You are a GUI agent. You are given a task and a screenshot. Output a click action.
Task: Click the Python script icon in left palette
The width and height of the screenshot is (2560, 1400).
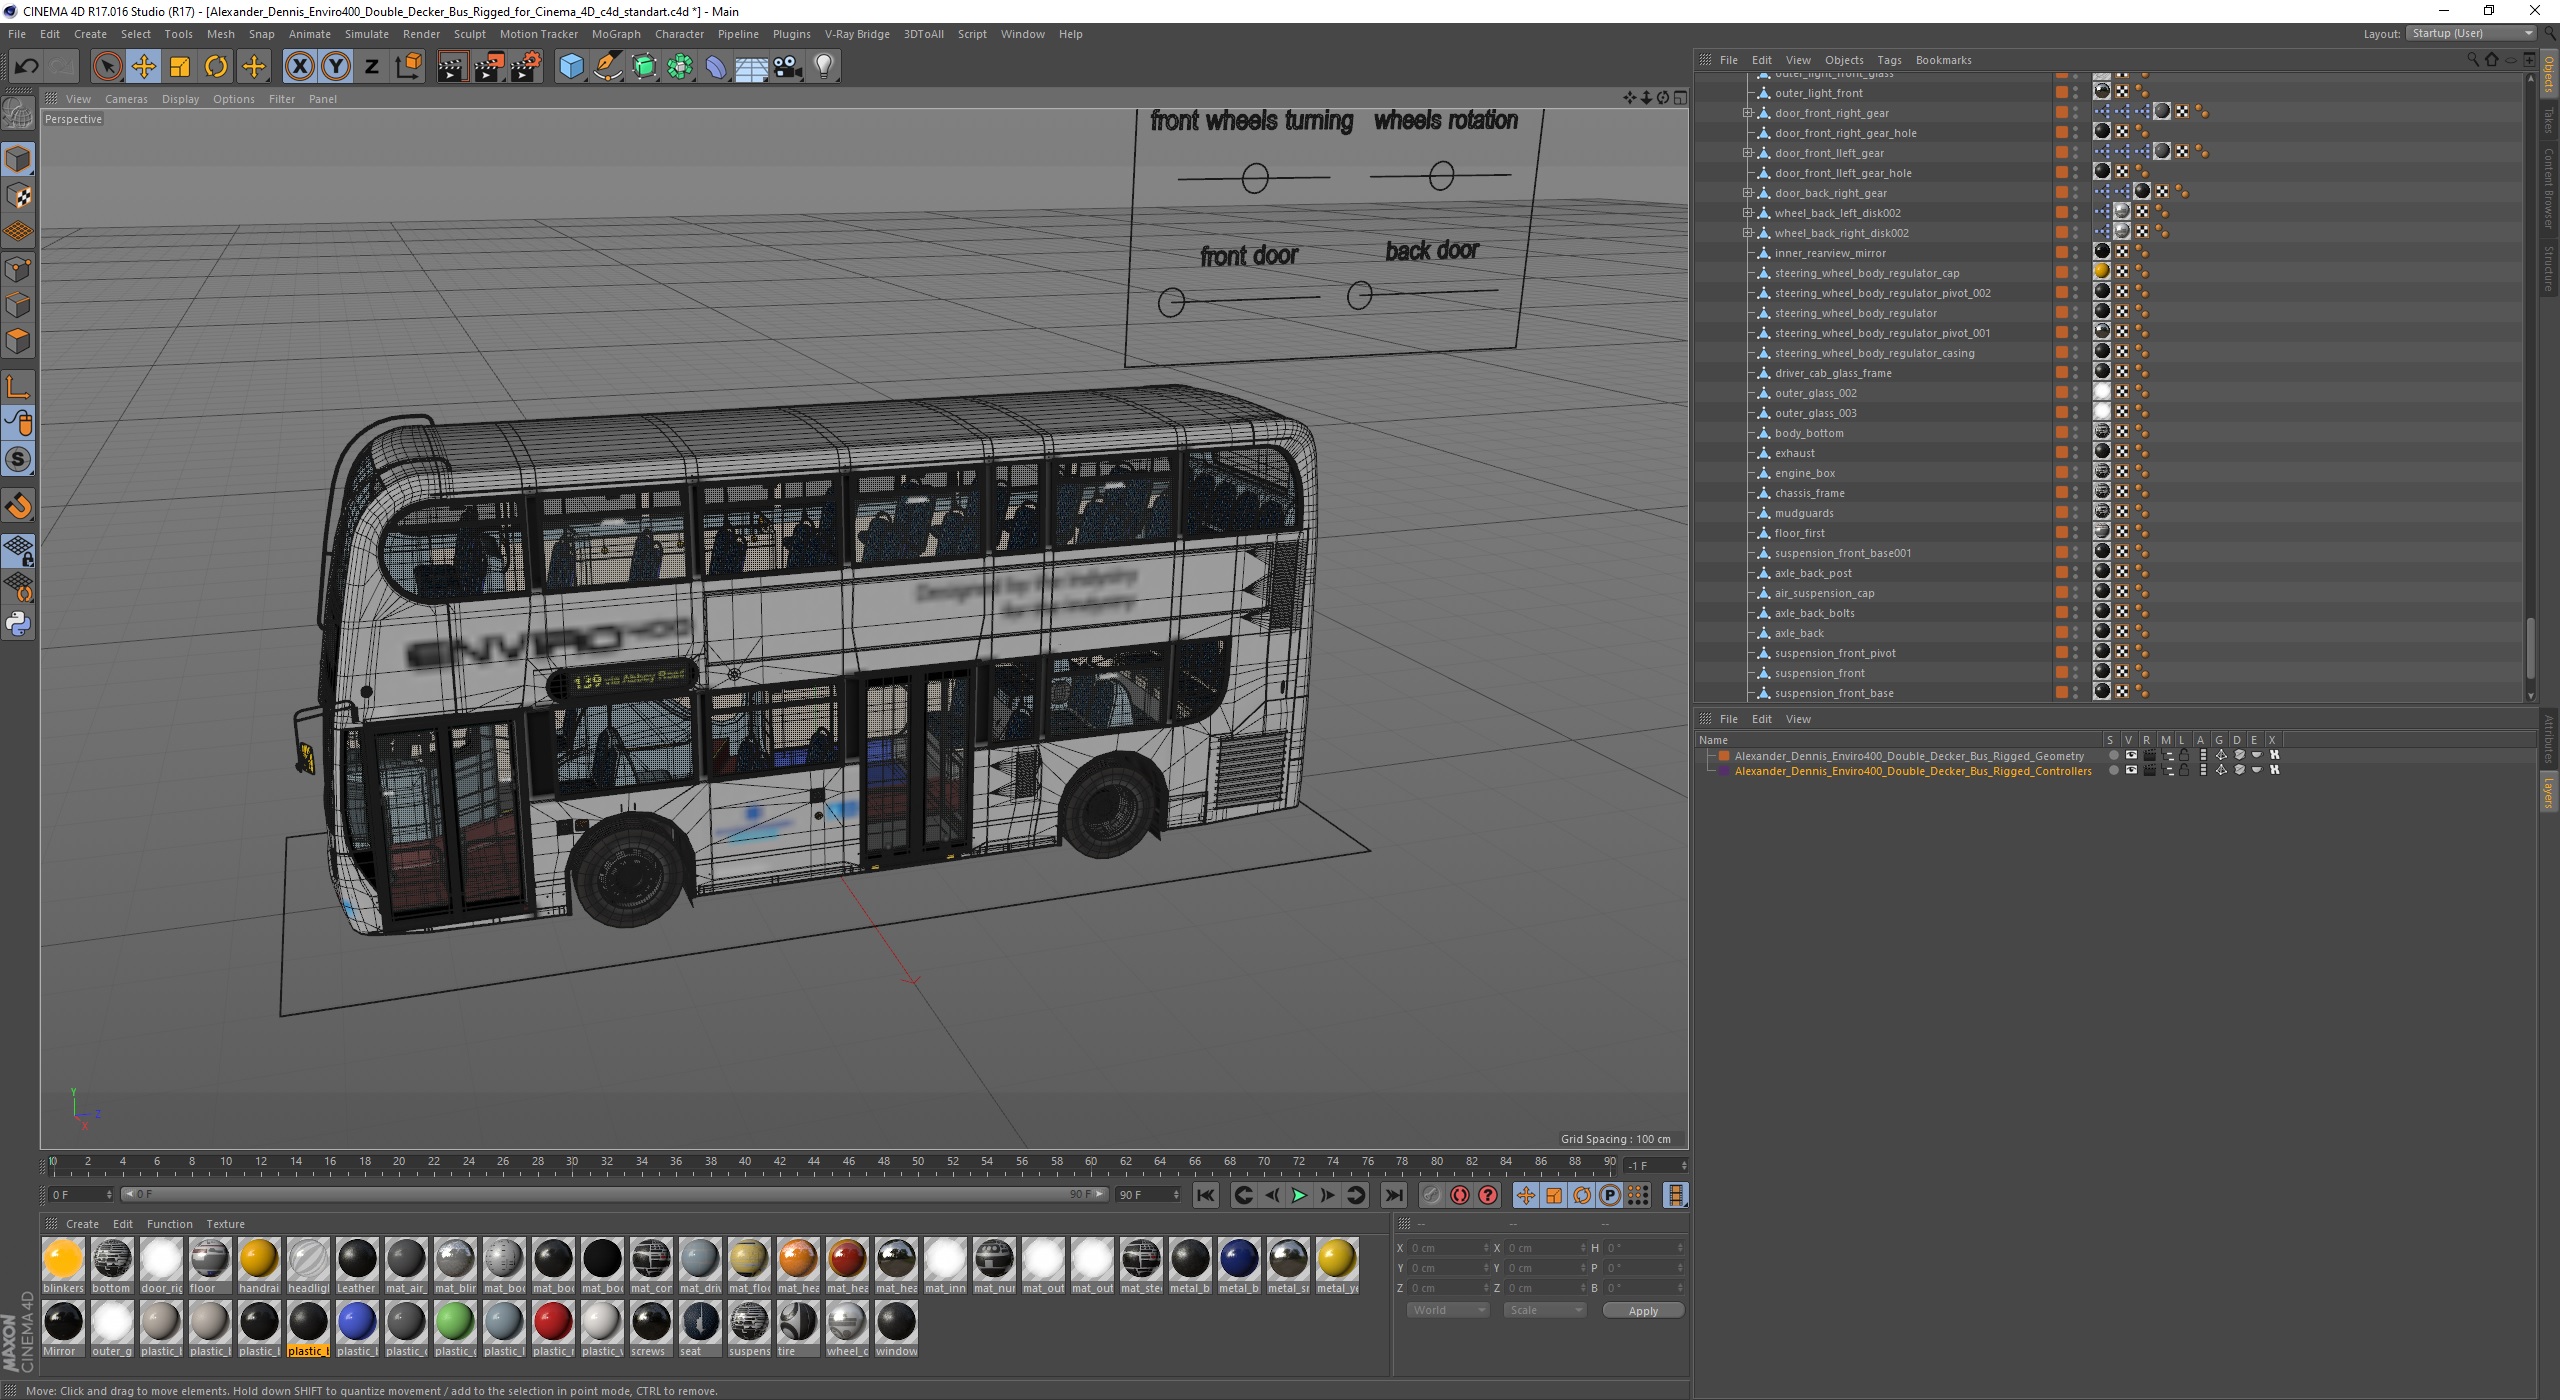point(18,623)
